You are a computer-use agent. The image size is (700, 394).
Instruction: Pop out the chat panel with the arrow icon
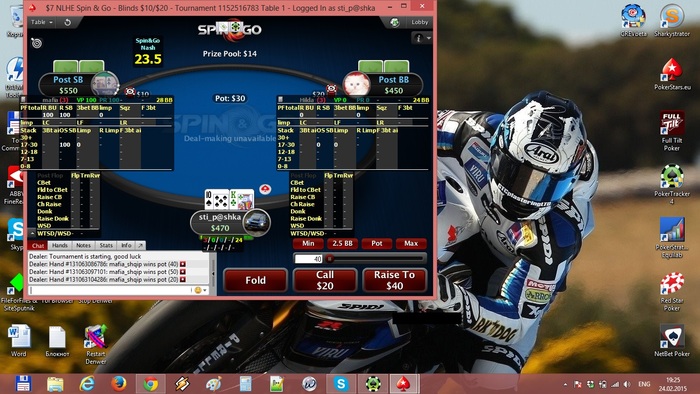(x=141, y=245)
